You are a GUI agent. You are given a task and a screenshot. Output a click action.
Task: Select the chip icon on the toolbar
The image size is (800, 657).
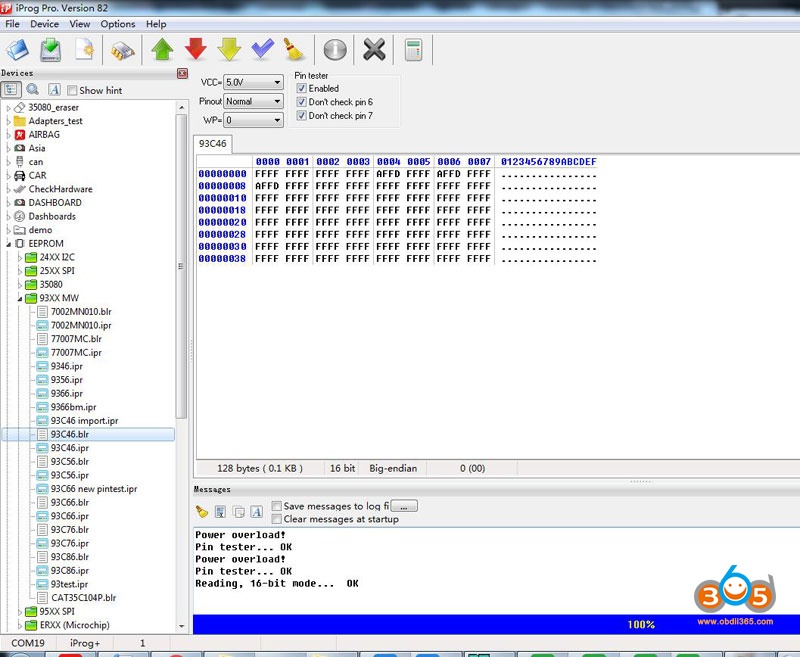click(x=124, y=49)
